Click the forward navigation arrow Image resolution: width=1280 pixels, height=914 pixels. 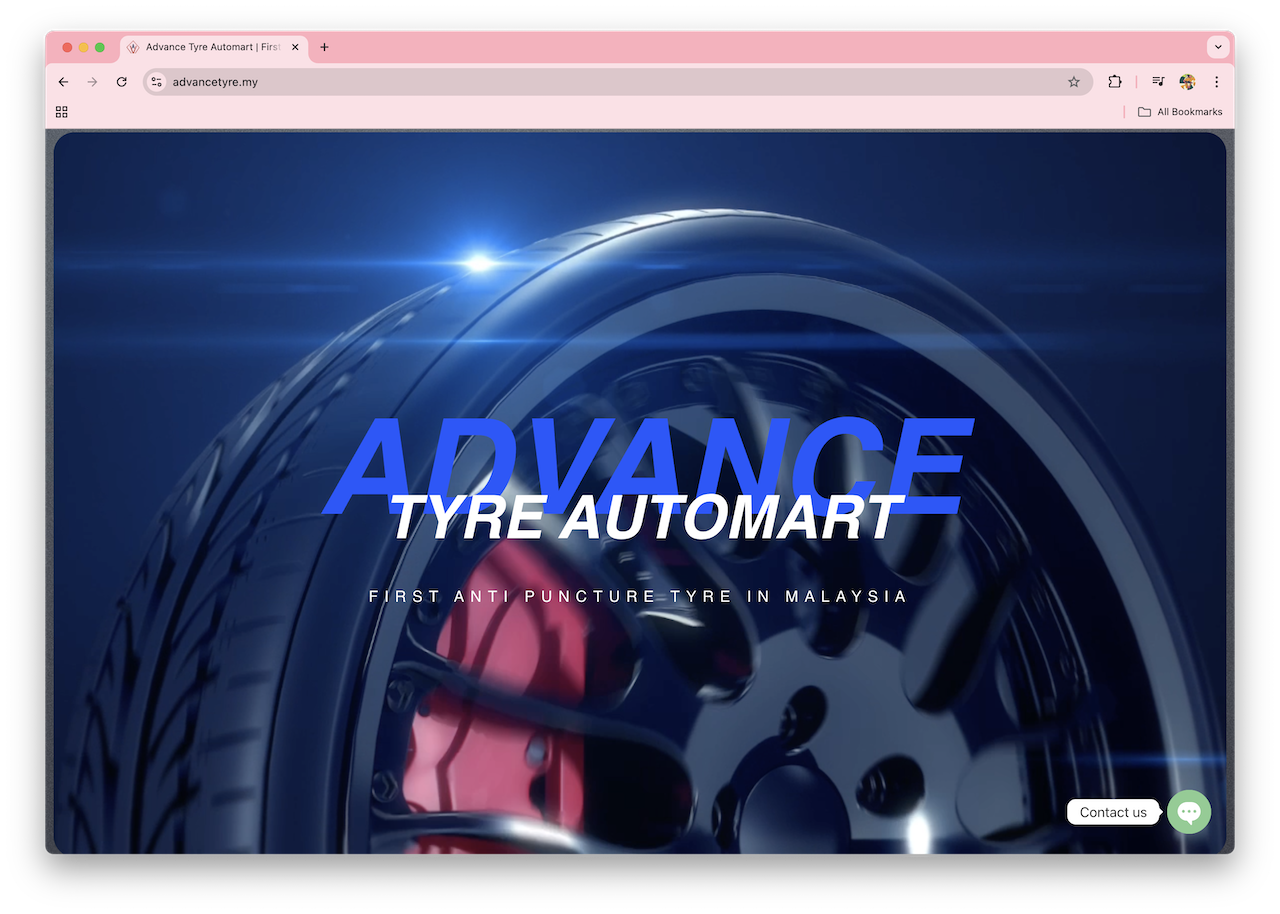pyautogui.click(x=92, y=82)
